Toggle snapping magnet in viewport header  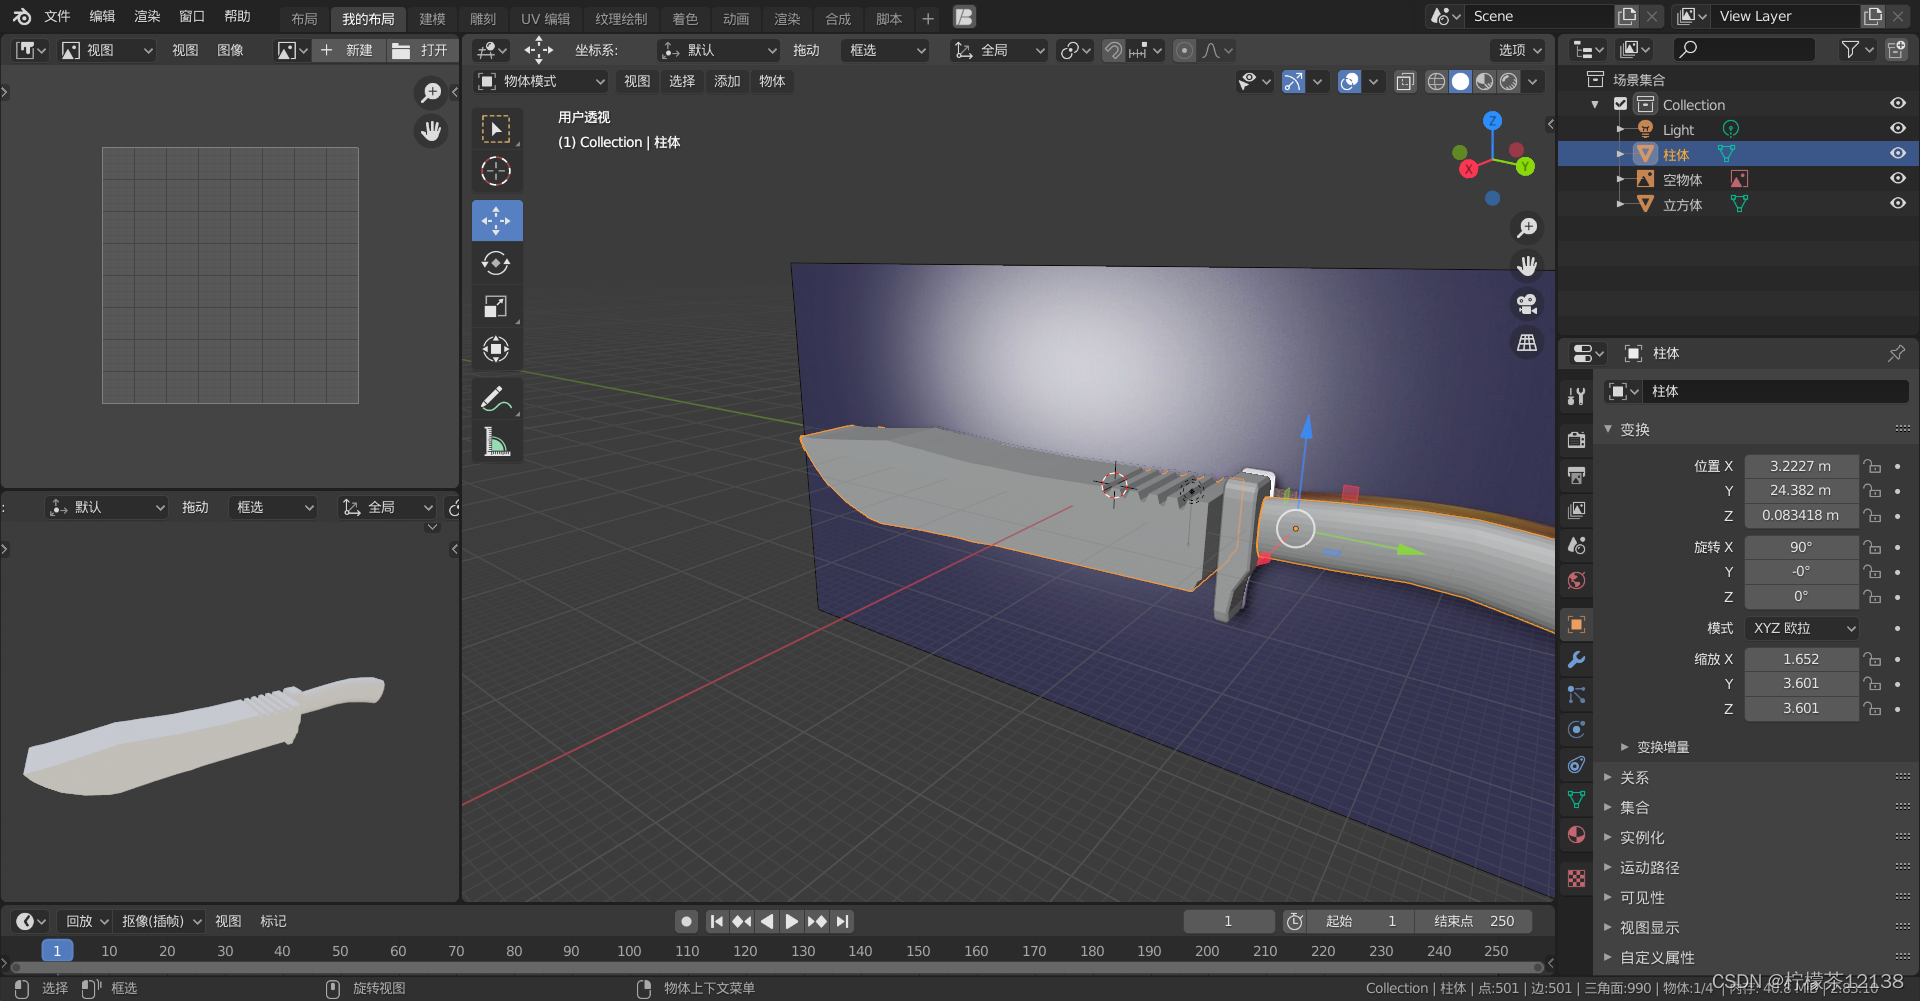pyautogui.click(x=1113, y=50)
